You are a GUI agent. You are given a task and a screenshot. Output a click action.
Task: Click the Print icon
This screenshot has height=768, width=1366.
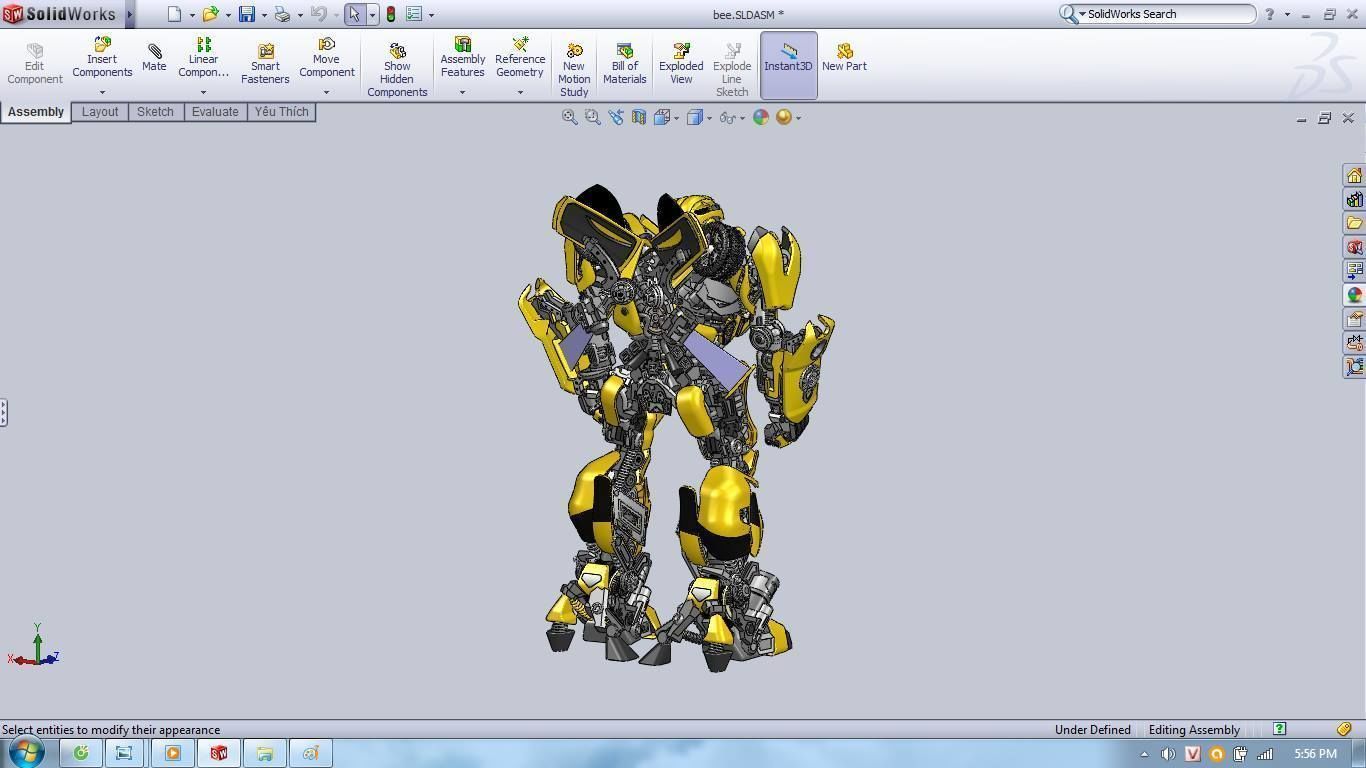282,14
